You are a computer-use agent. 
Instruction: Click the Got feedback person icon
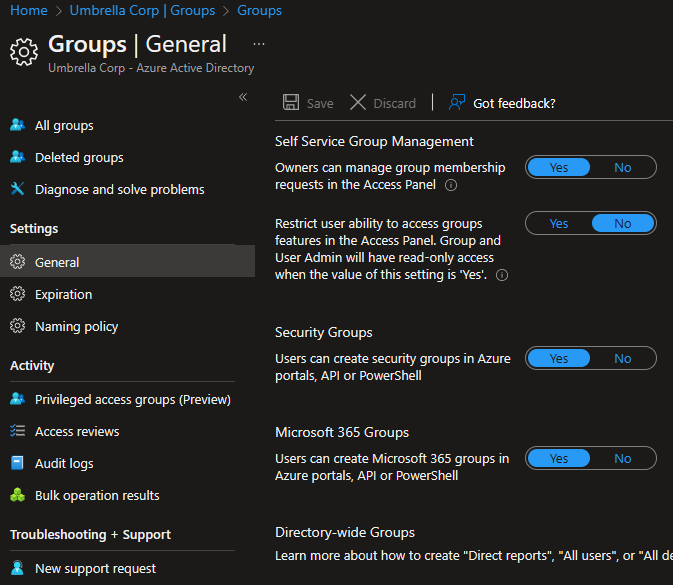coord(457,103)
